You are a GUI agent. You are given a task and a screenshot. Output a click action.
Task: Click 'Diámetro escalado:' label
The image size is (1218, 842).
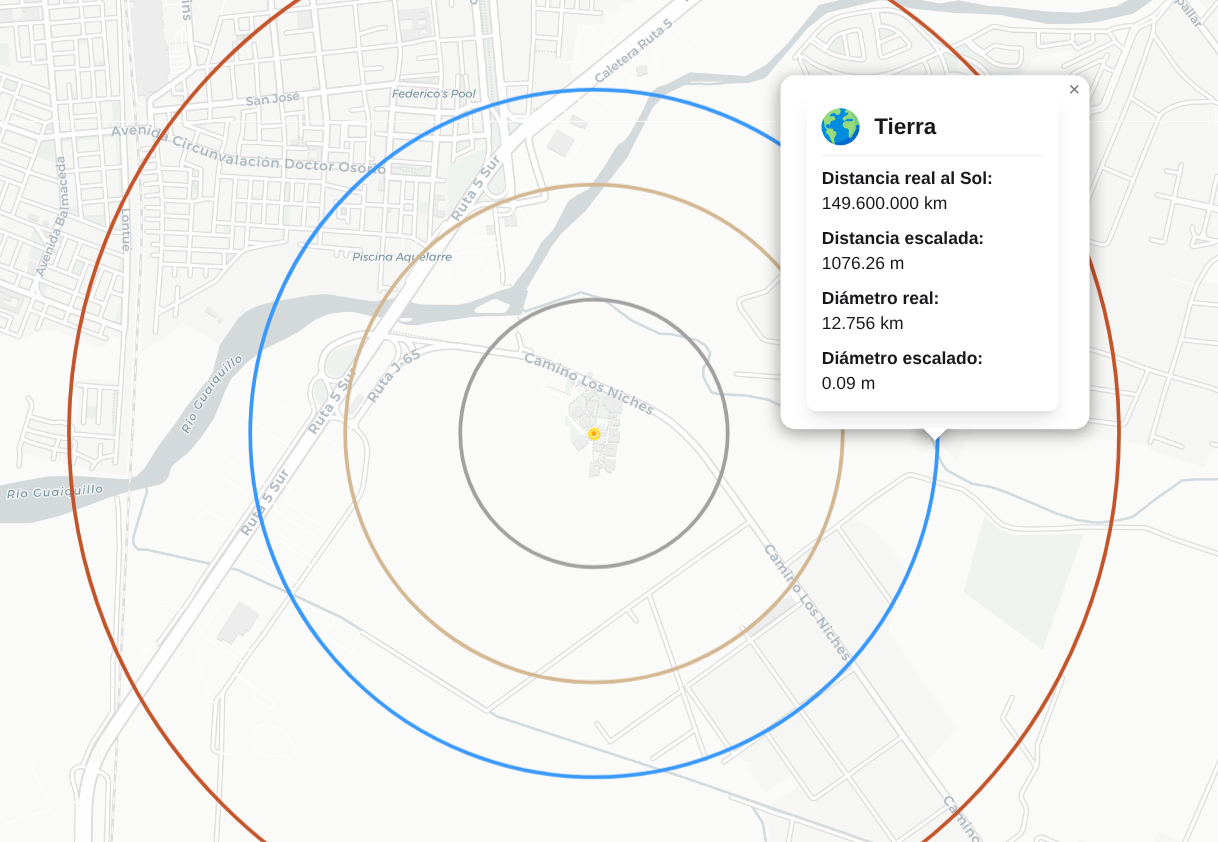tap(902, 358)
